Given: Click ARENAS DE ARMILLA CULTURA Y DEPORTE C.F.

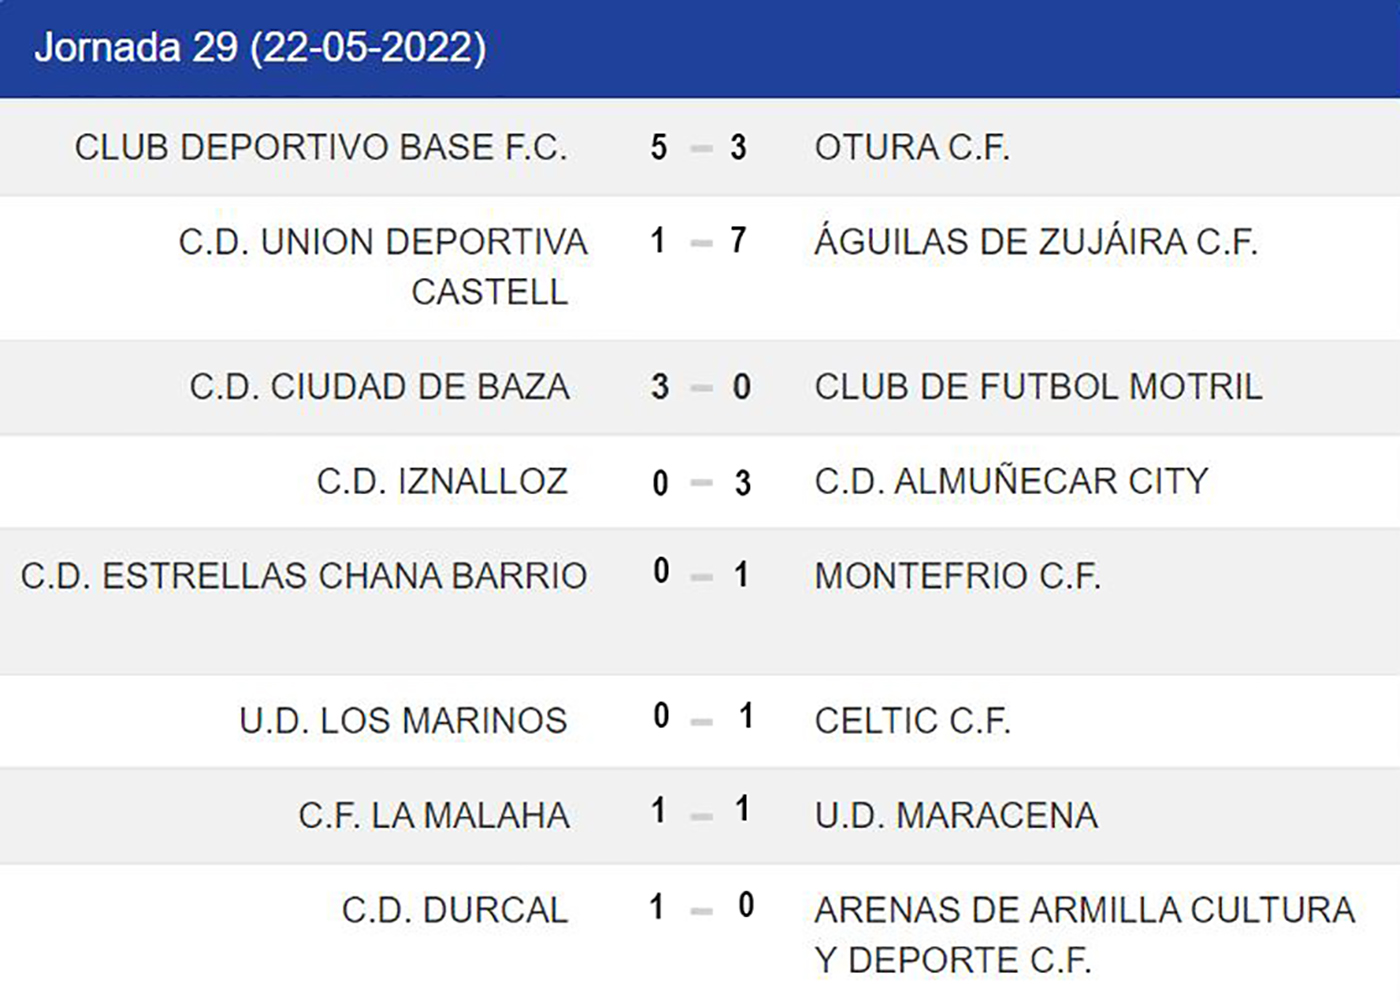Looking at the screenshot, I should click(x=1084, y=934).
